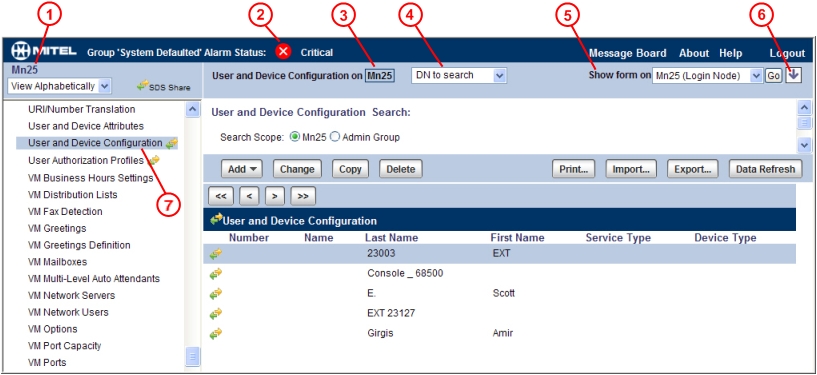Open URI/Number Translation form
Image resolution: width=817 pixels, height=375 pixels.
[82, 109]
